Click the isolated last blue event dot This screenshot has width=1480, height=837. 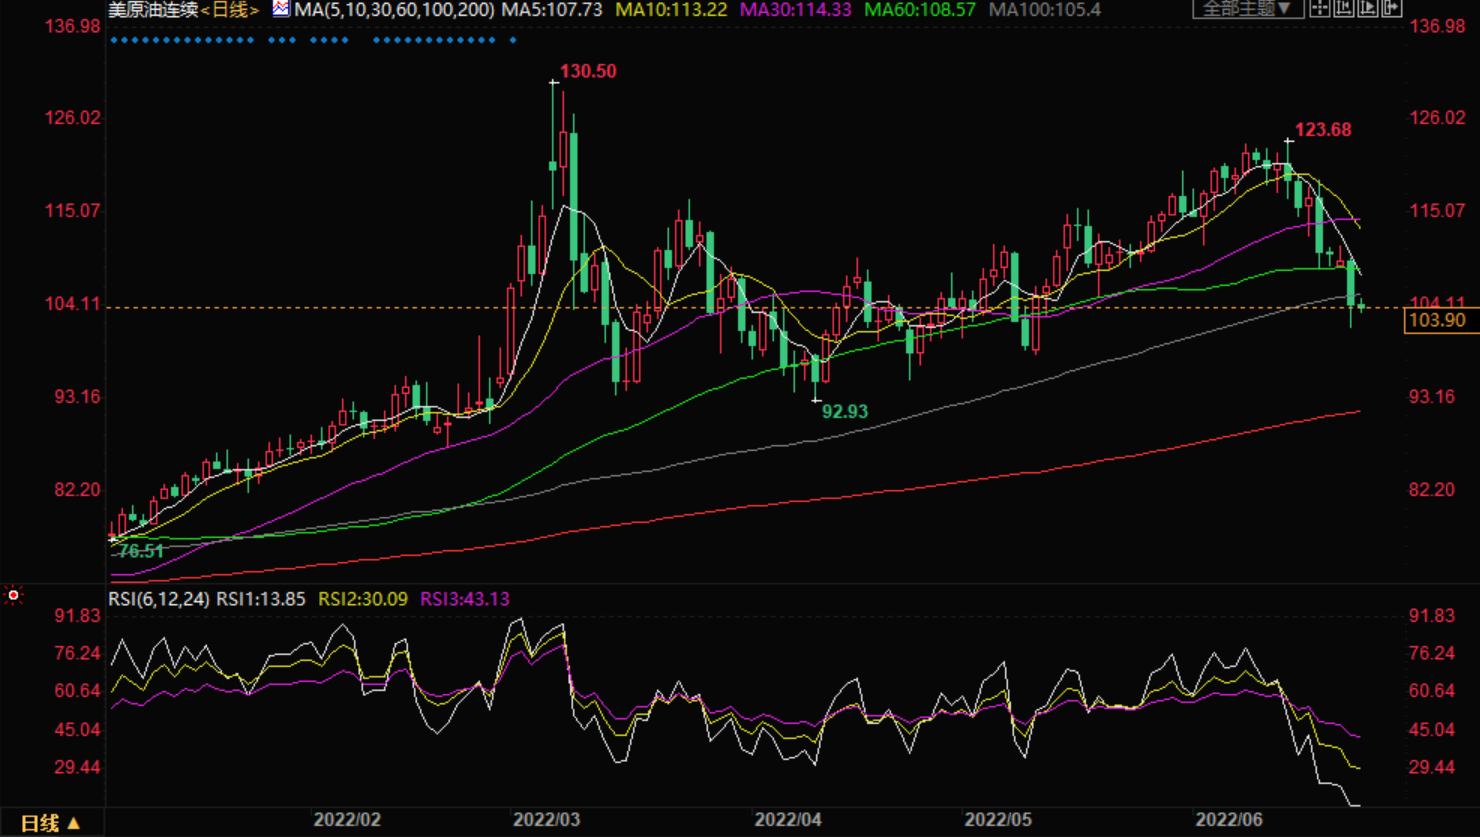pyautogui.click(x=513, y=41)
